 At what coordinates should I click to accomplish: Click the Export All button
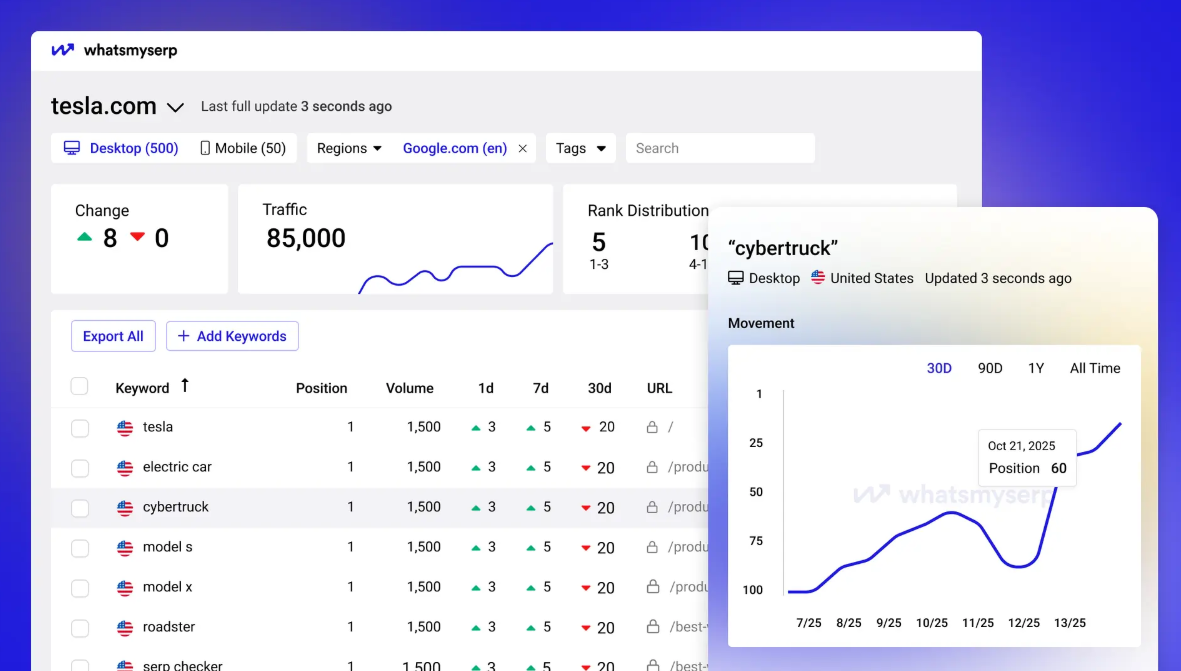click(x=113, y=336)
